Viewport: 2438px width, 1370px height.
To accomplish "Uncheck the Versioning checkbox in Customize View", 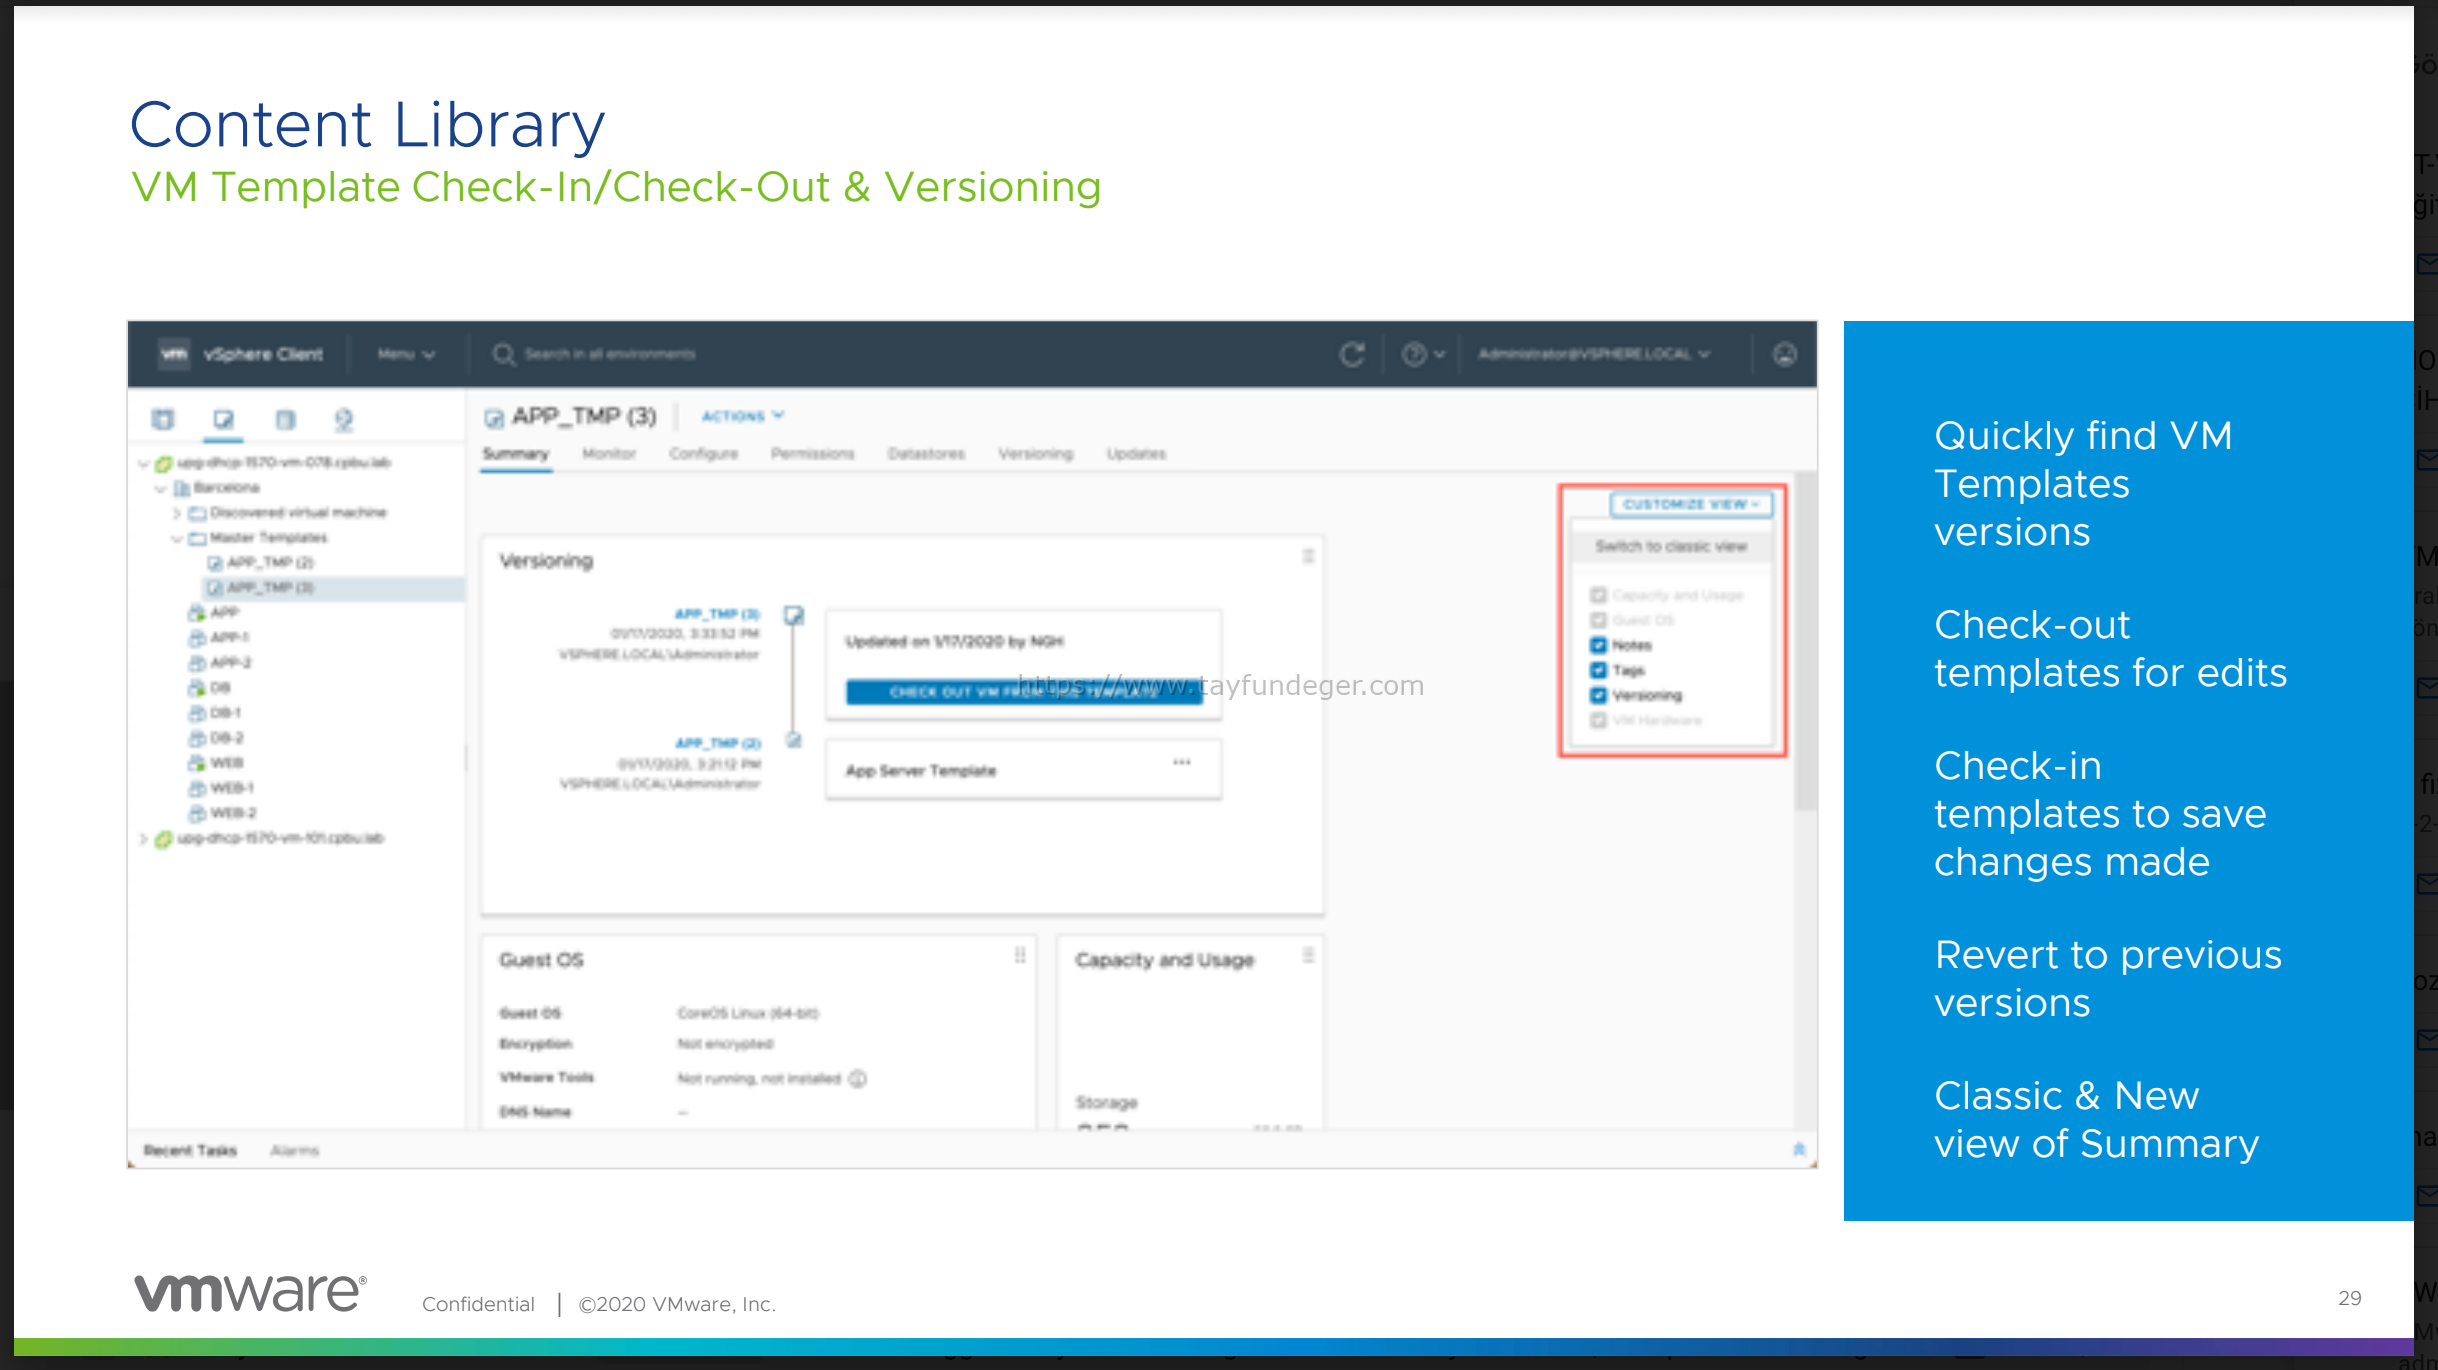I will (x=1598, y=695).
